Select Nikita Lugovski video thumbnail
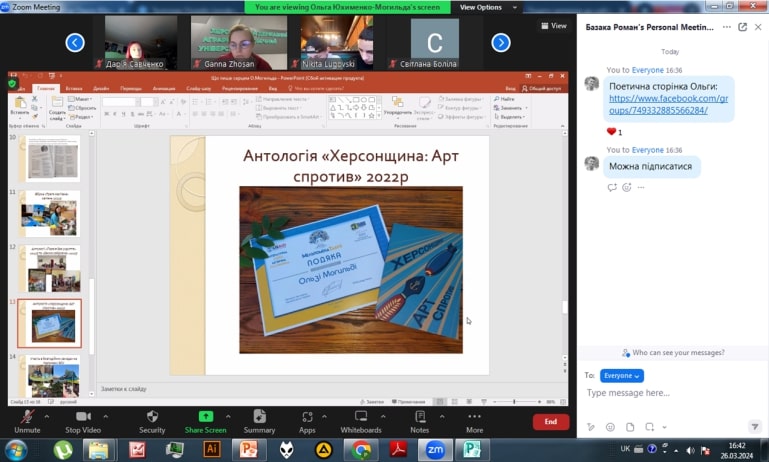 pos(336,42)
